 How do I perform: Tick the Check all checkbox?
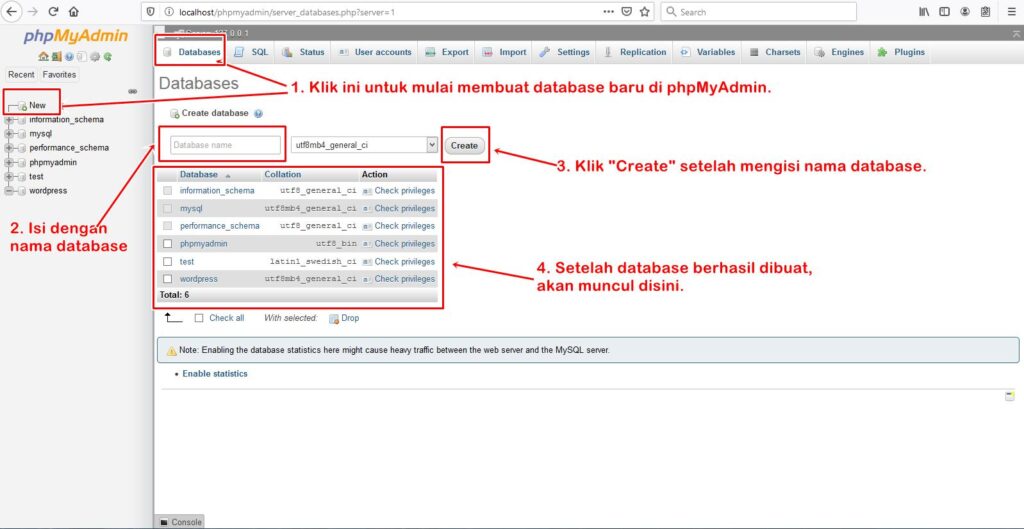pos(199,318)
